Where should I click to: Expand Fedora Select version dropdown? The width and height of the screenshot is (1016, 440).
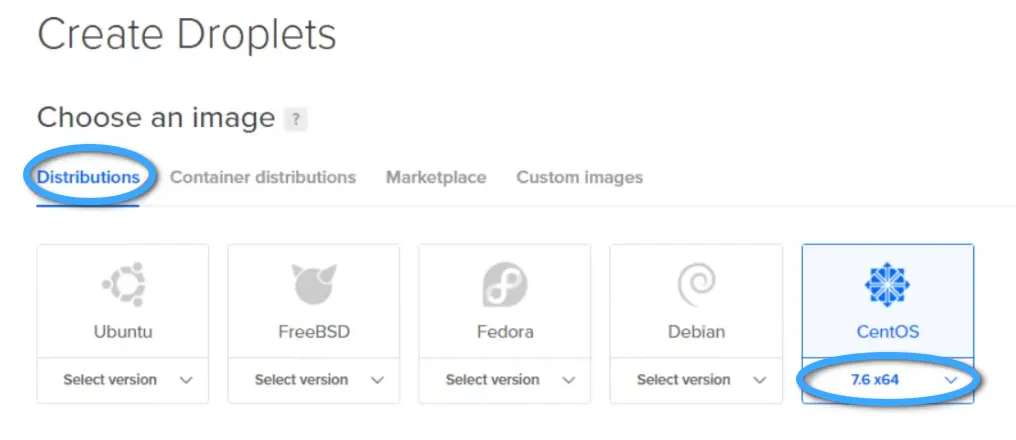[505, 380]
